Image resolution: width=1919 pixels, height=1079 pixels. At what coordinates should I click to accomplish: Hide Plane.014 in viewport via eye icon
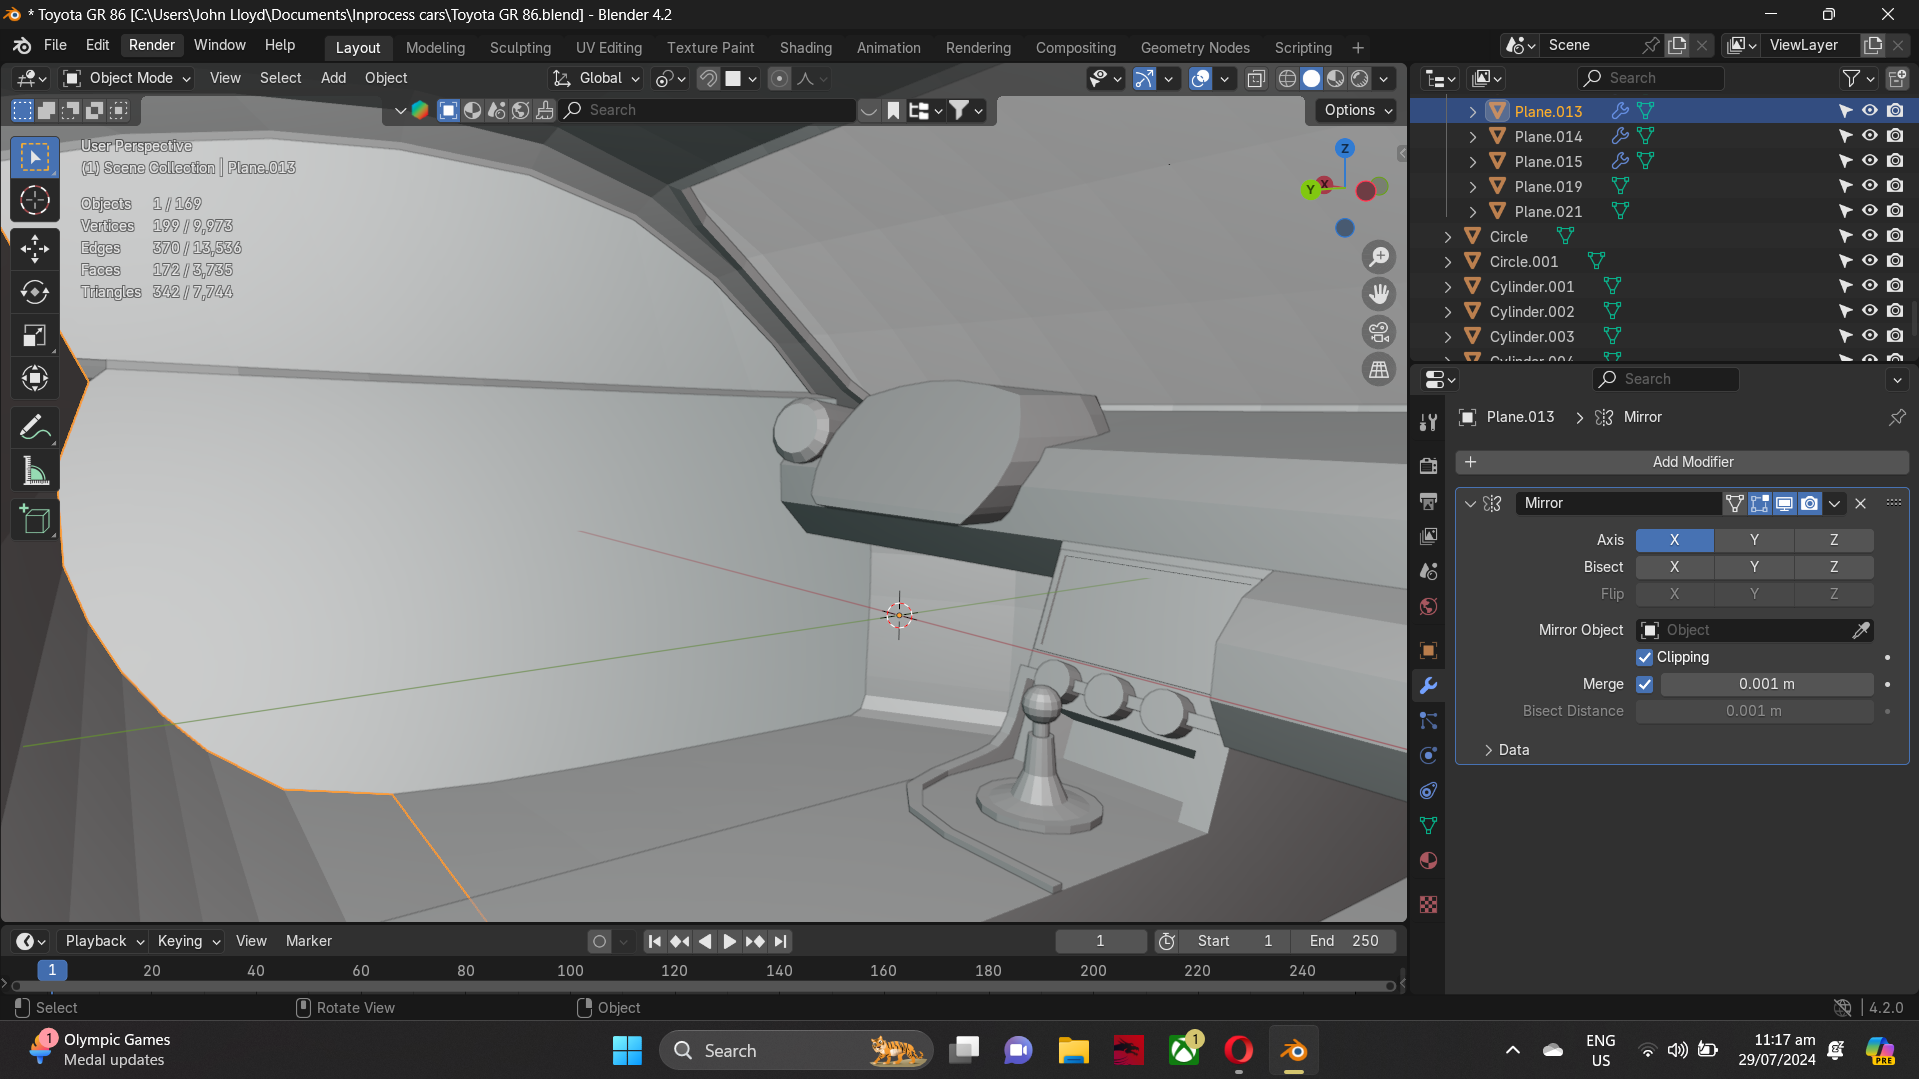(x=1869, y=136)
